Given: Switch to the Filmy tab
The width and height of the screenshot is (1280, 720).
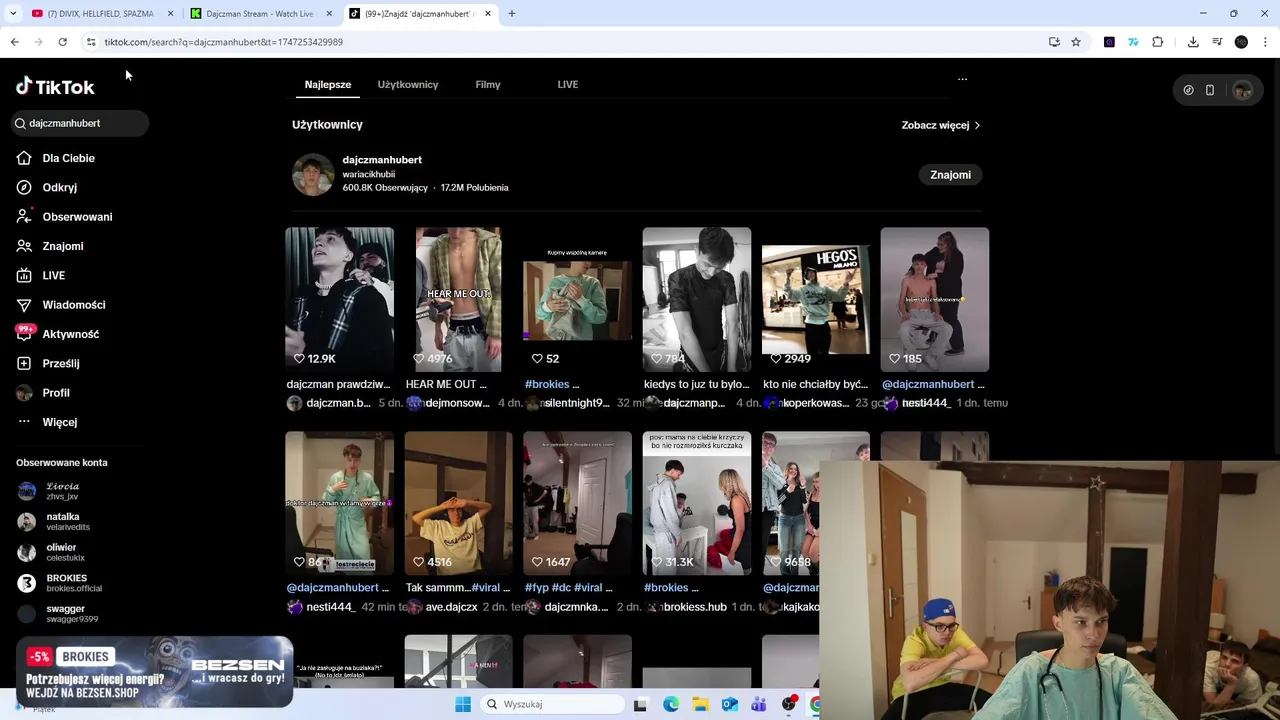Looking at the screenshot, I should coord(488,85).
